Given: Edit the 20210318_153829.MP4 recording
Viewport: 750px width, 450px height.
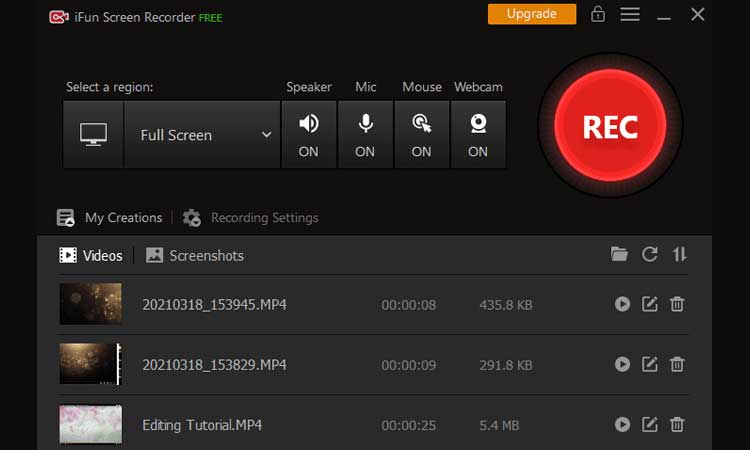Looking at the screenshot, I should (x=650, y=365).
